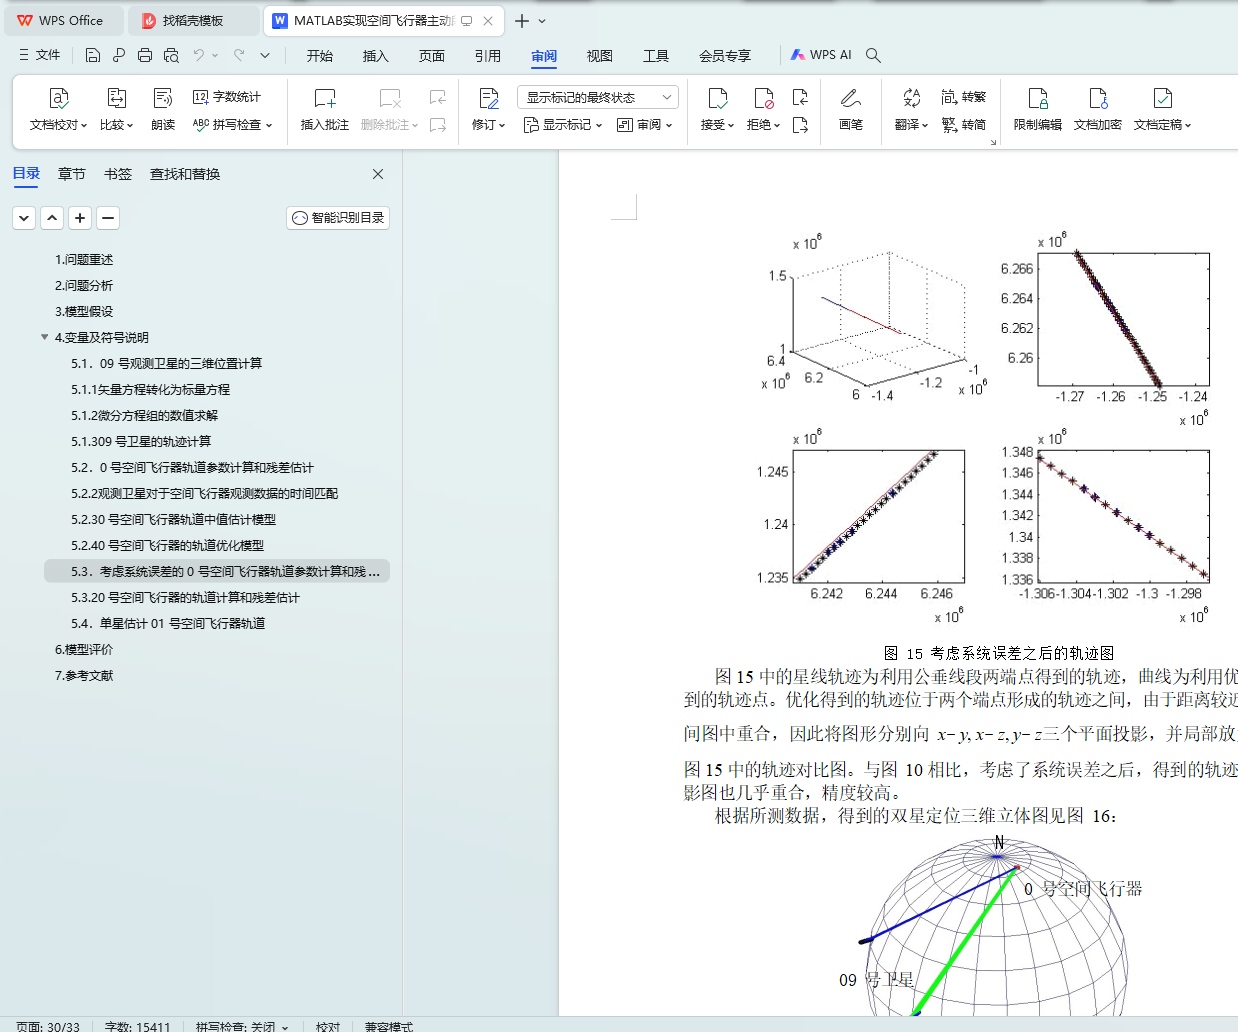Jump to outline 5.4 单星估计 entry
The width and height of the screenshot is (1238, 1032).
point(168,623)
